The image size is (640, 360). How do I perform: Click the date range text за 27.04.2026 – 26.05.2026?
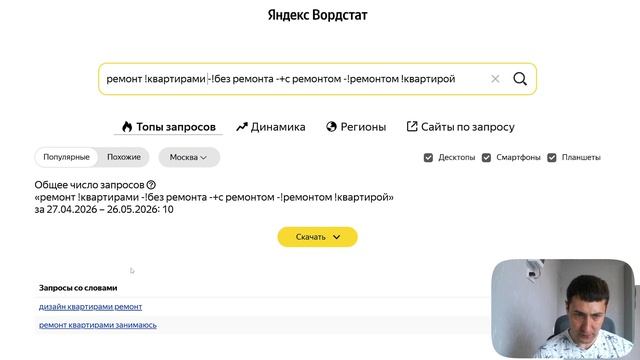coord(97,209)
